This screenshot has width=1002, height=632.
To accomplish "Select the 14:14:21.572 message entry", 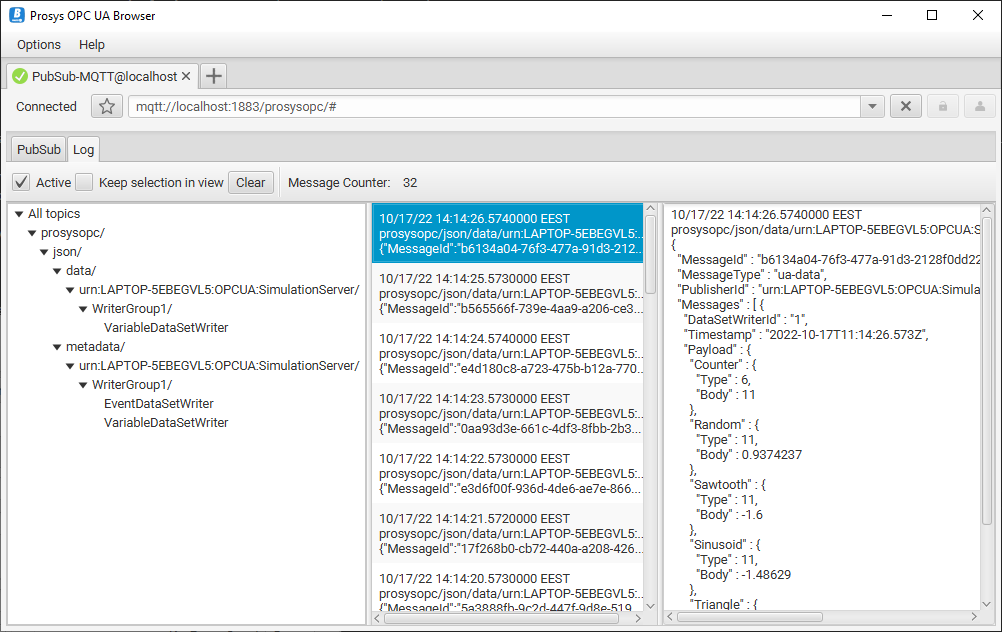I will pyautogui.click(x=508, y=534).
